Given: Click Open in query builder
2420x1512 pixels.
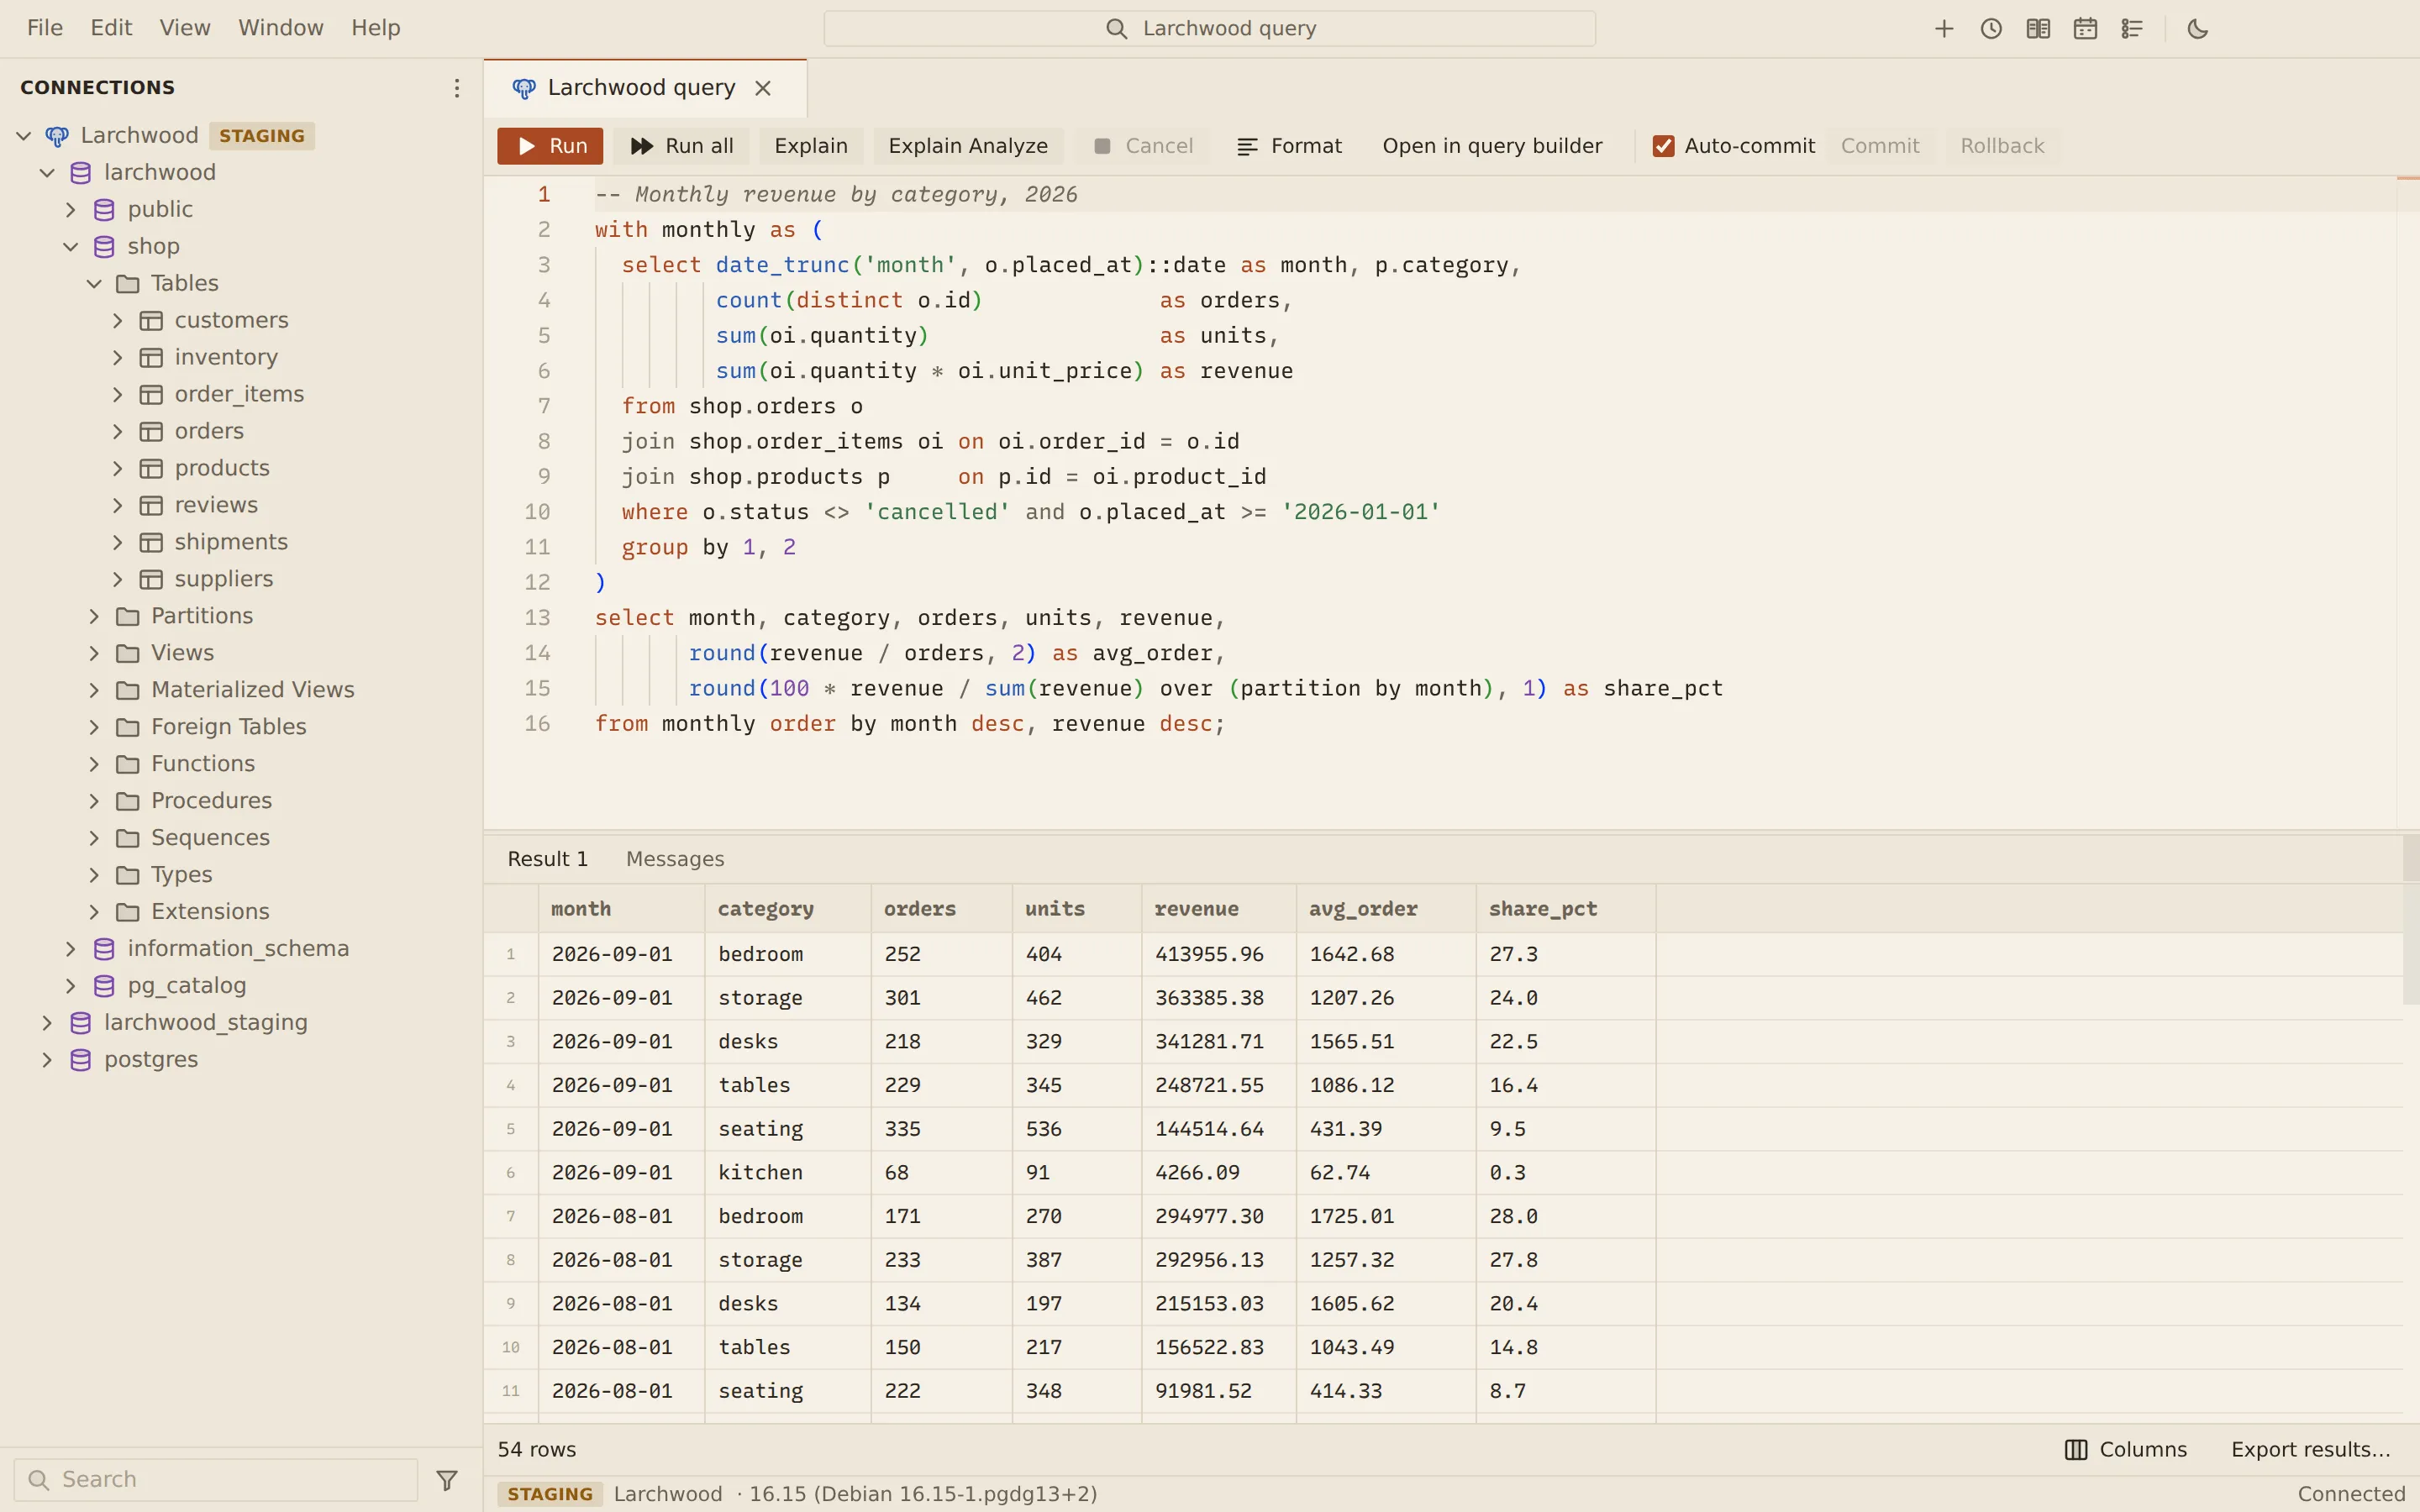Looking at the screenshot, I should (1492, 146).
